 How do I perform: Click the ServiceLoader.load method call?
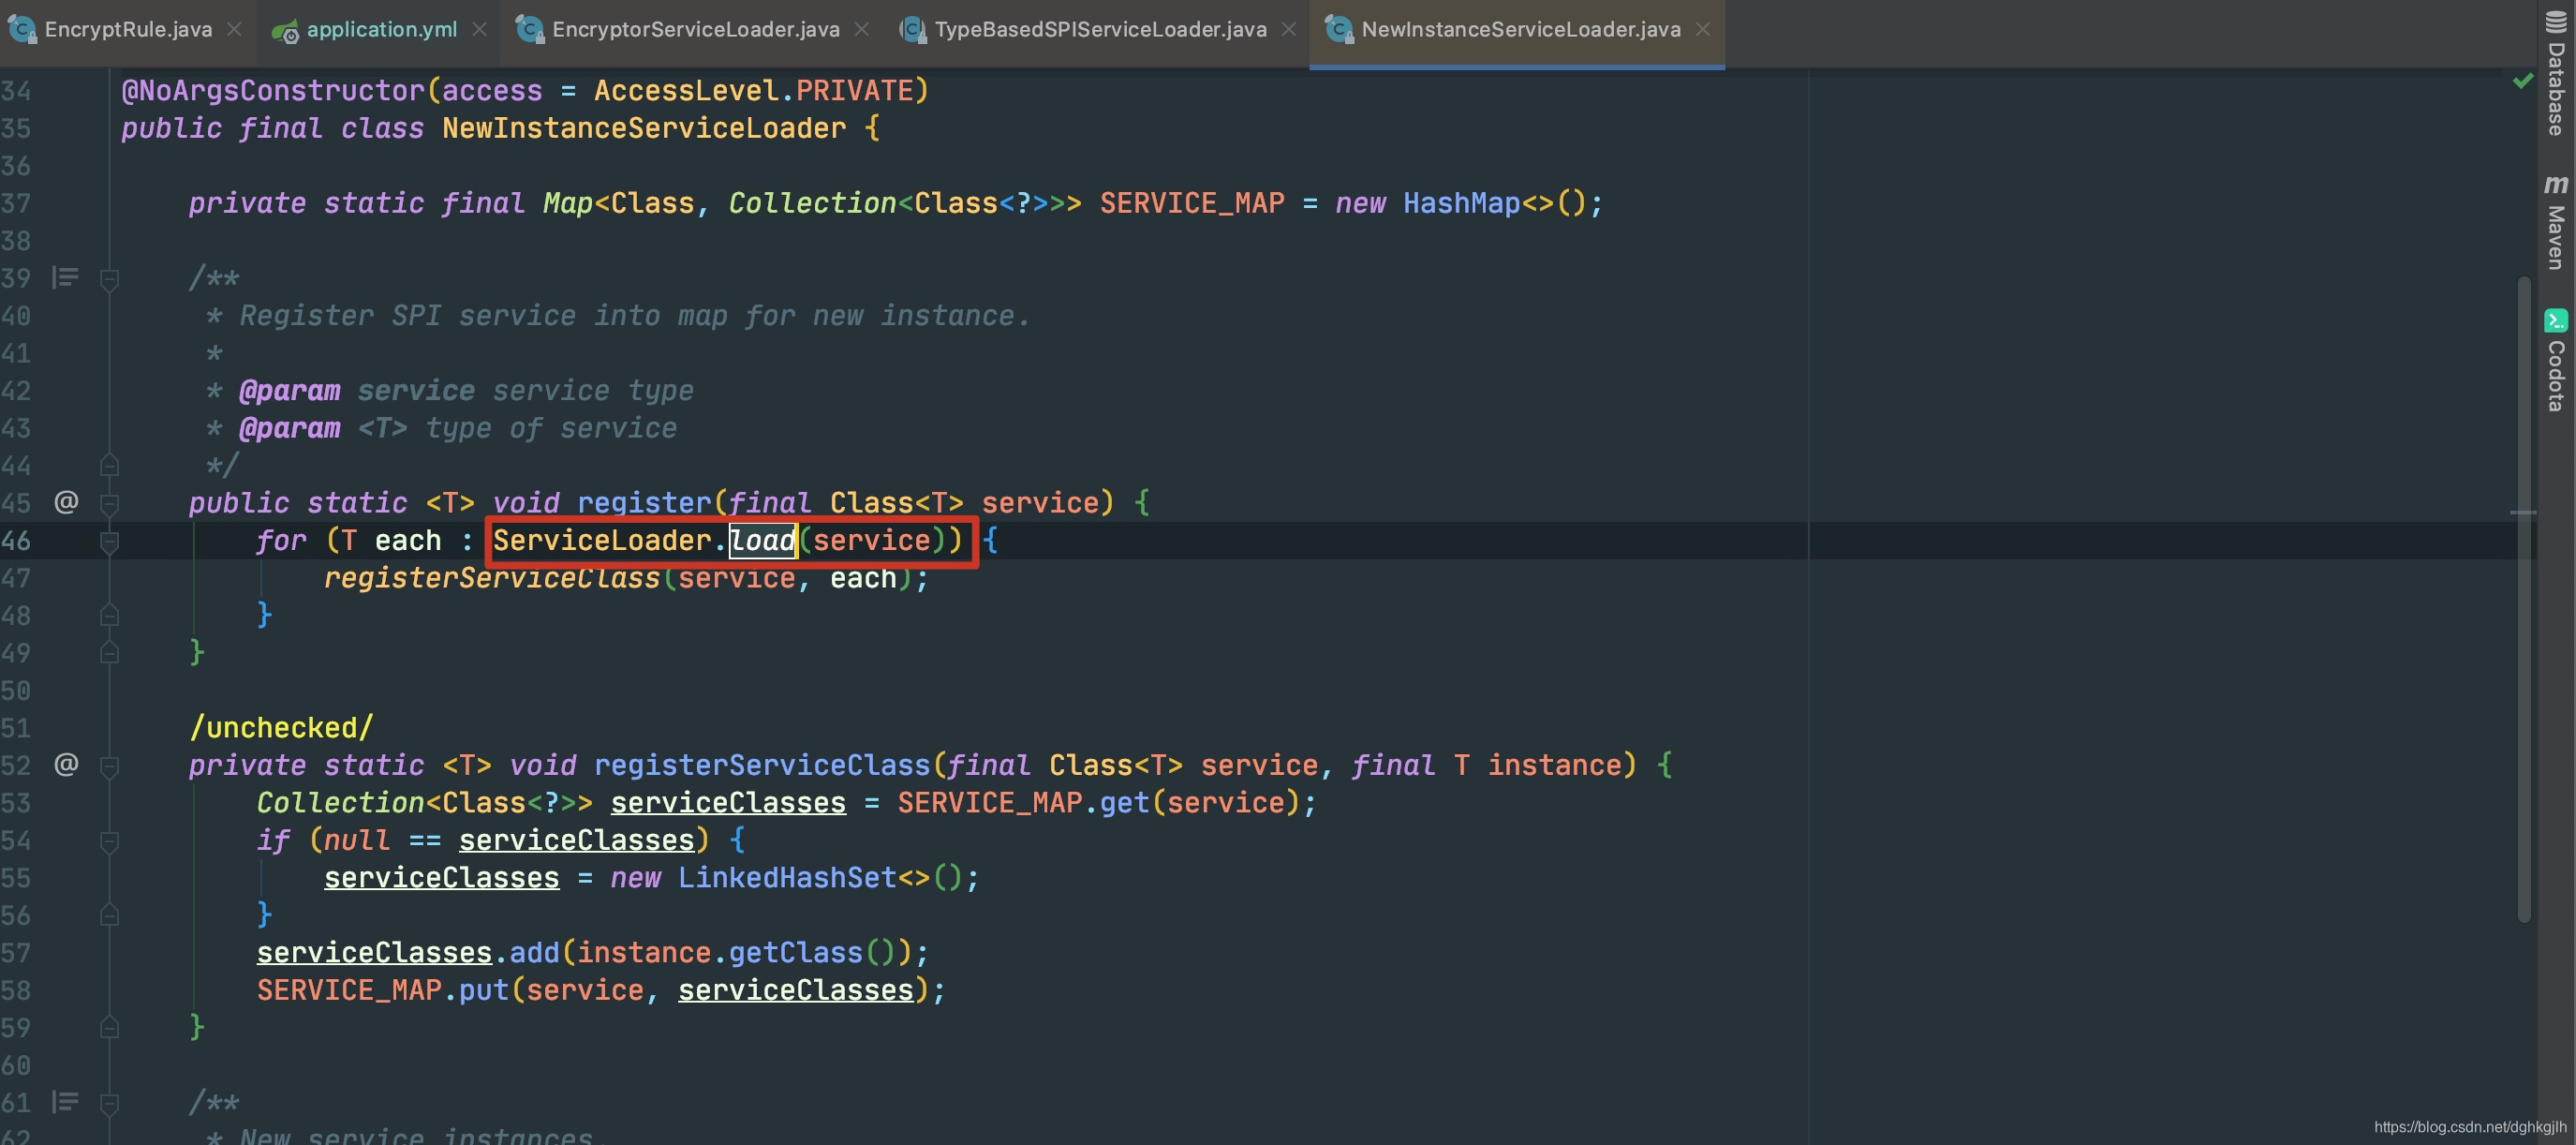(x=727, y=541)
